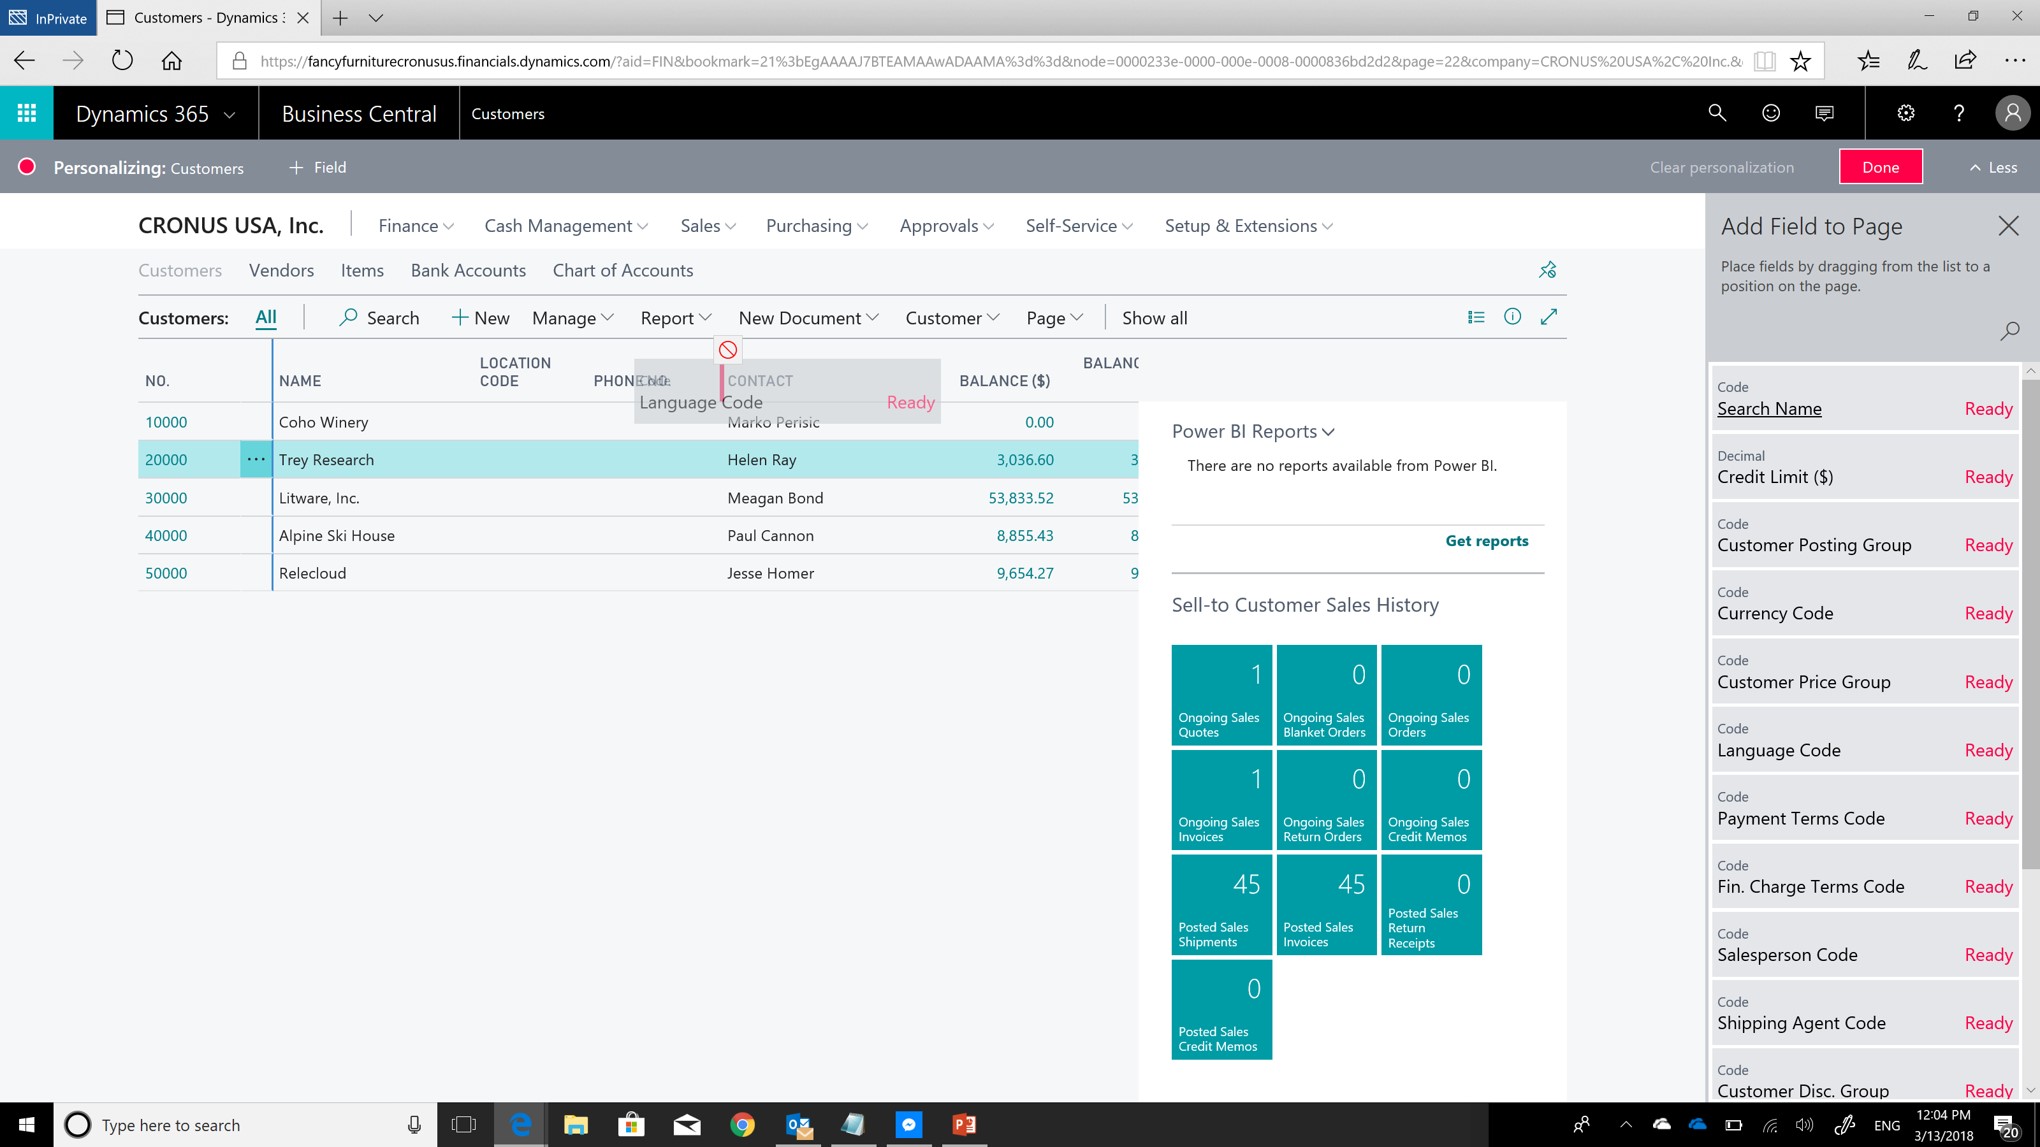Refresh the browser page
2040x1147 pixels.
pos(122,61)
